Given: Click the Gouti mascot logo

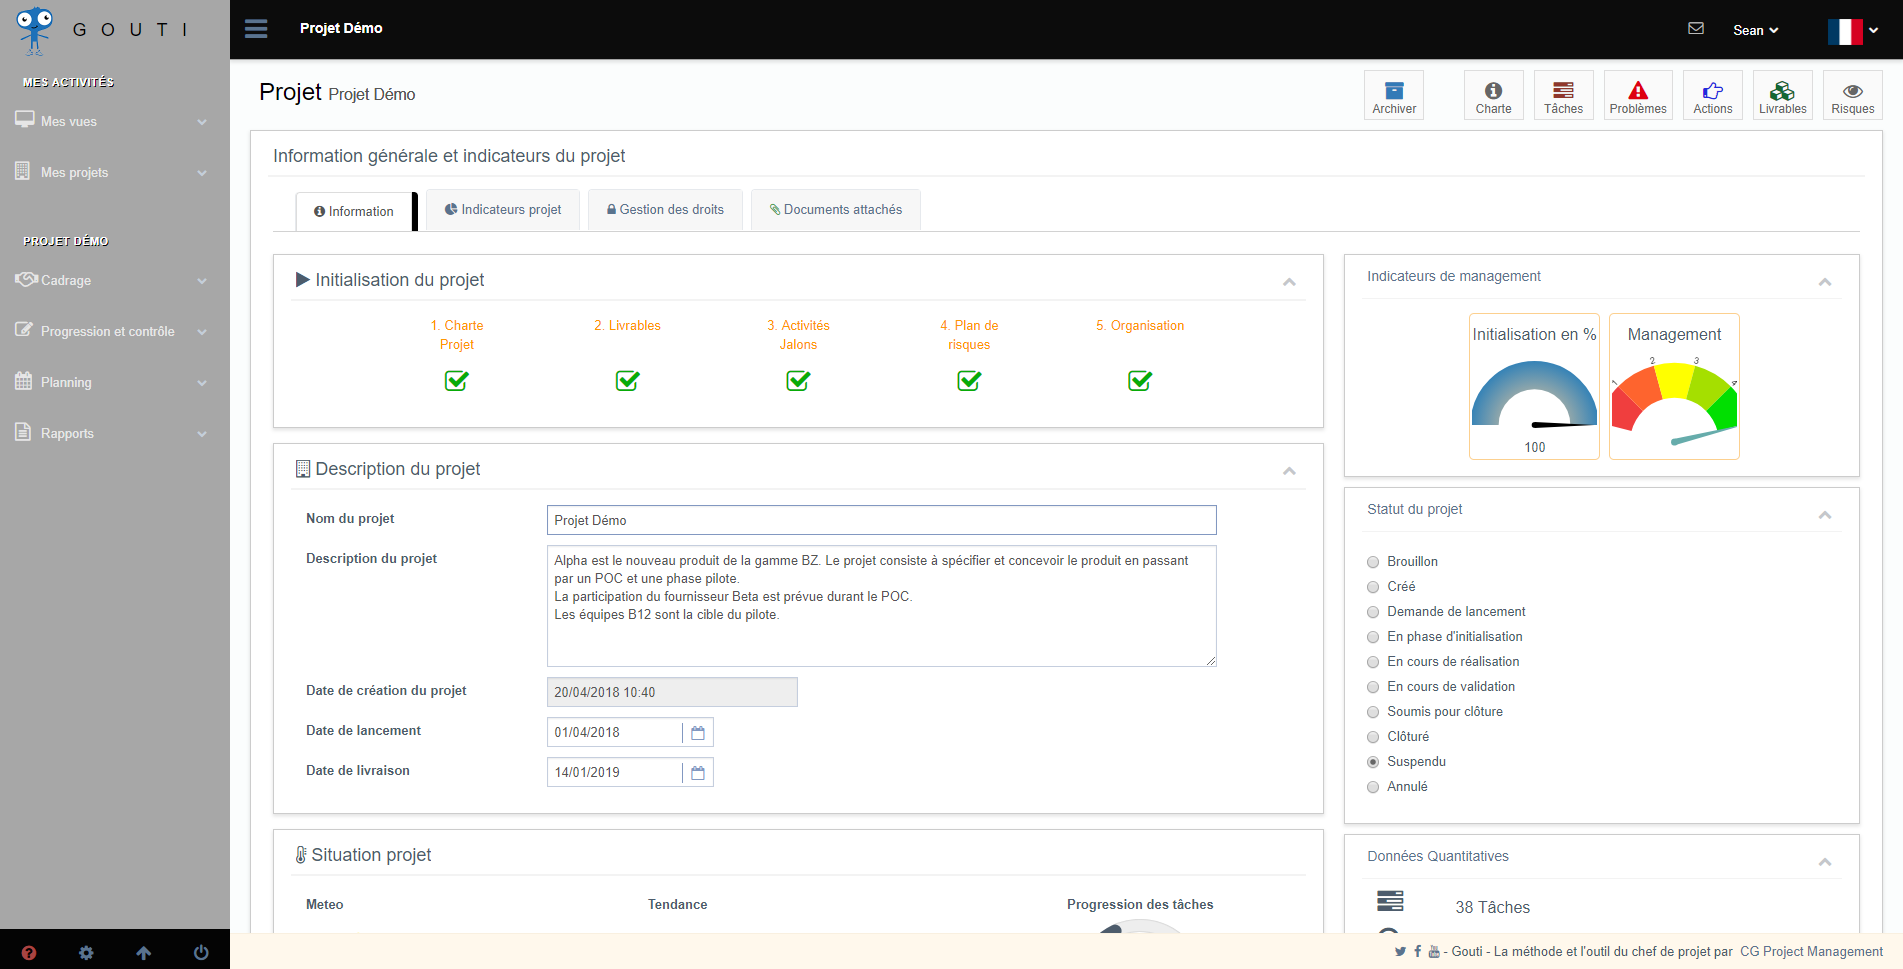Looking at the screenshot, I should click(35, 30).
